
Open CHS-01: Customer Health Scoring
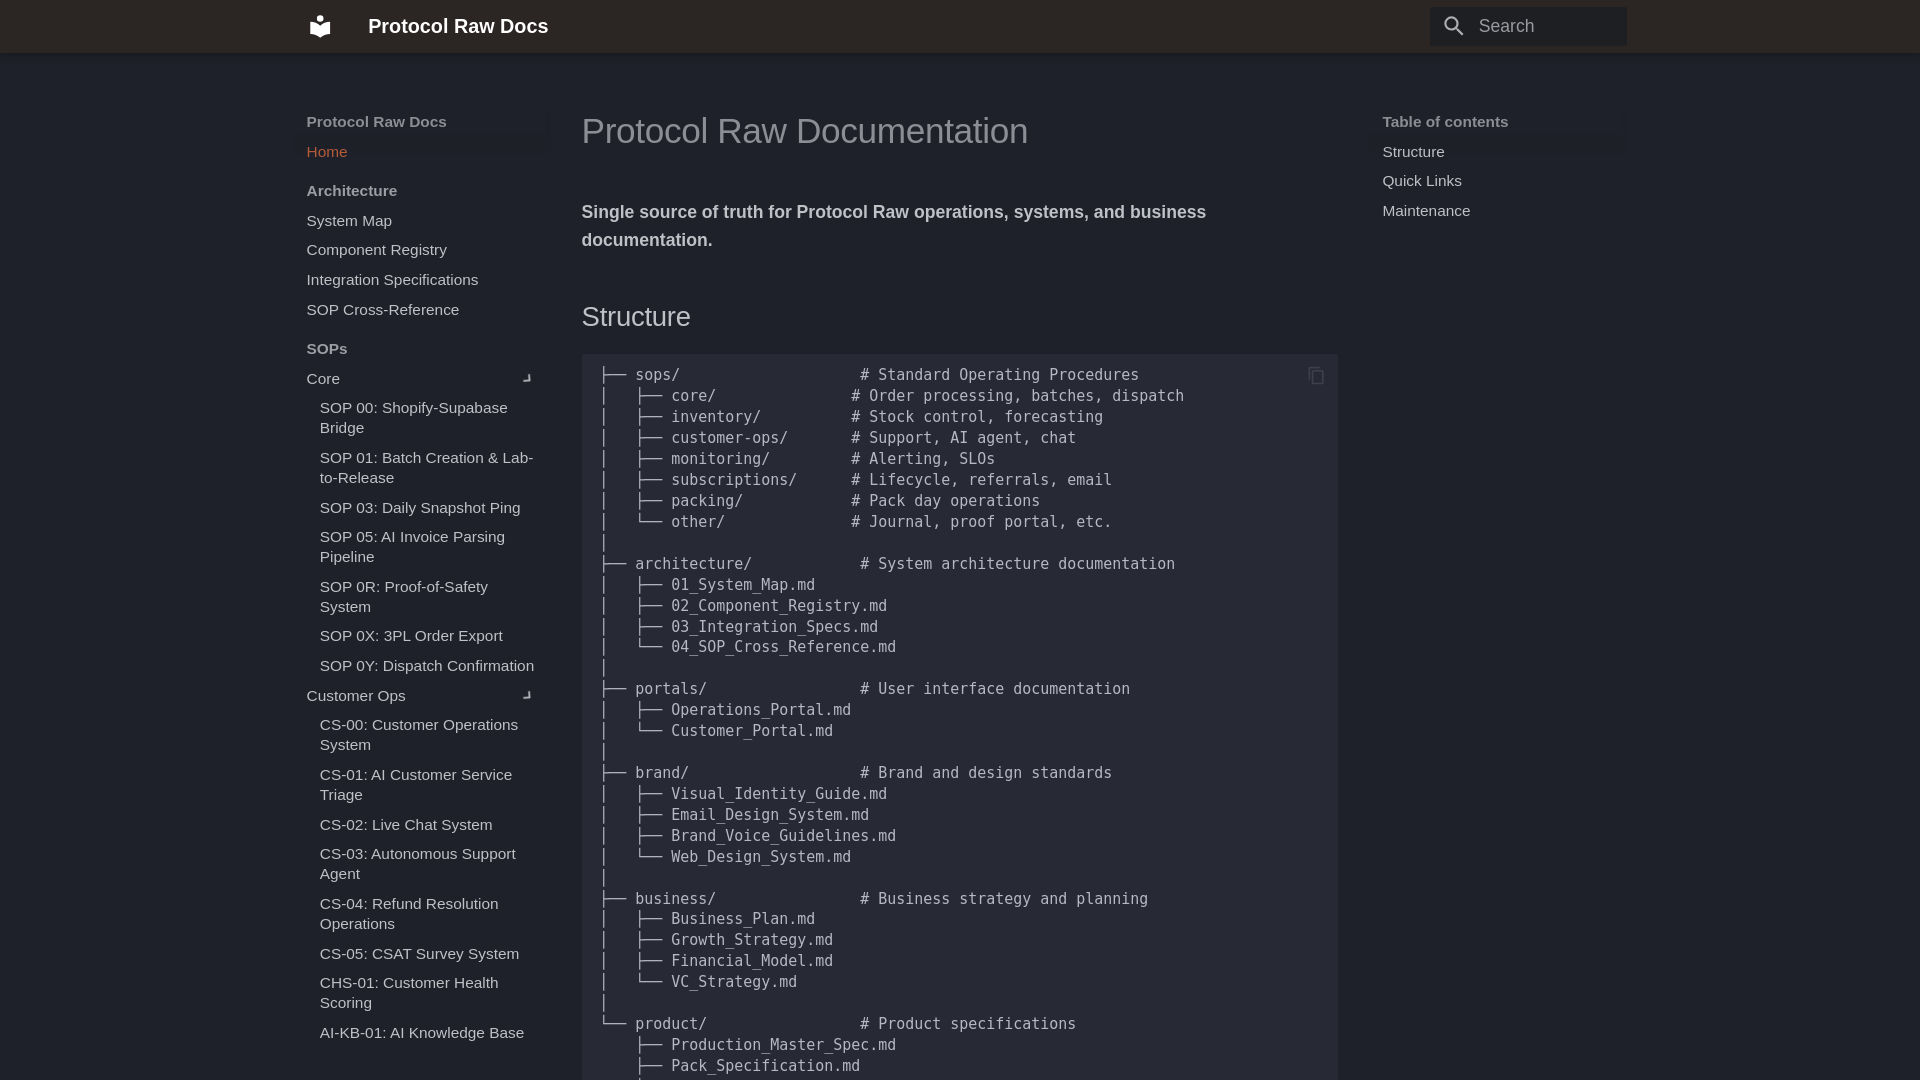409,993
